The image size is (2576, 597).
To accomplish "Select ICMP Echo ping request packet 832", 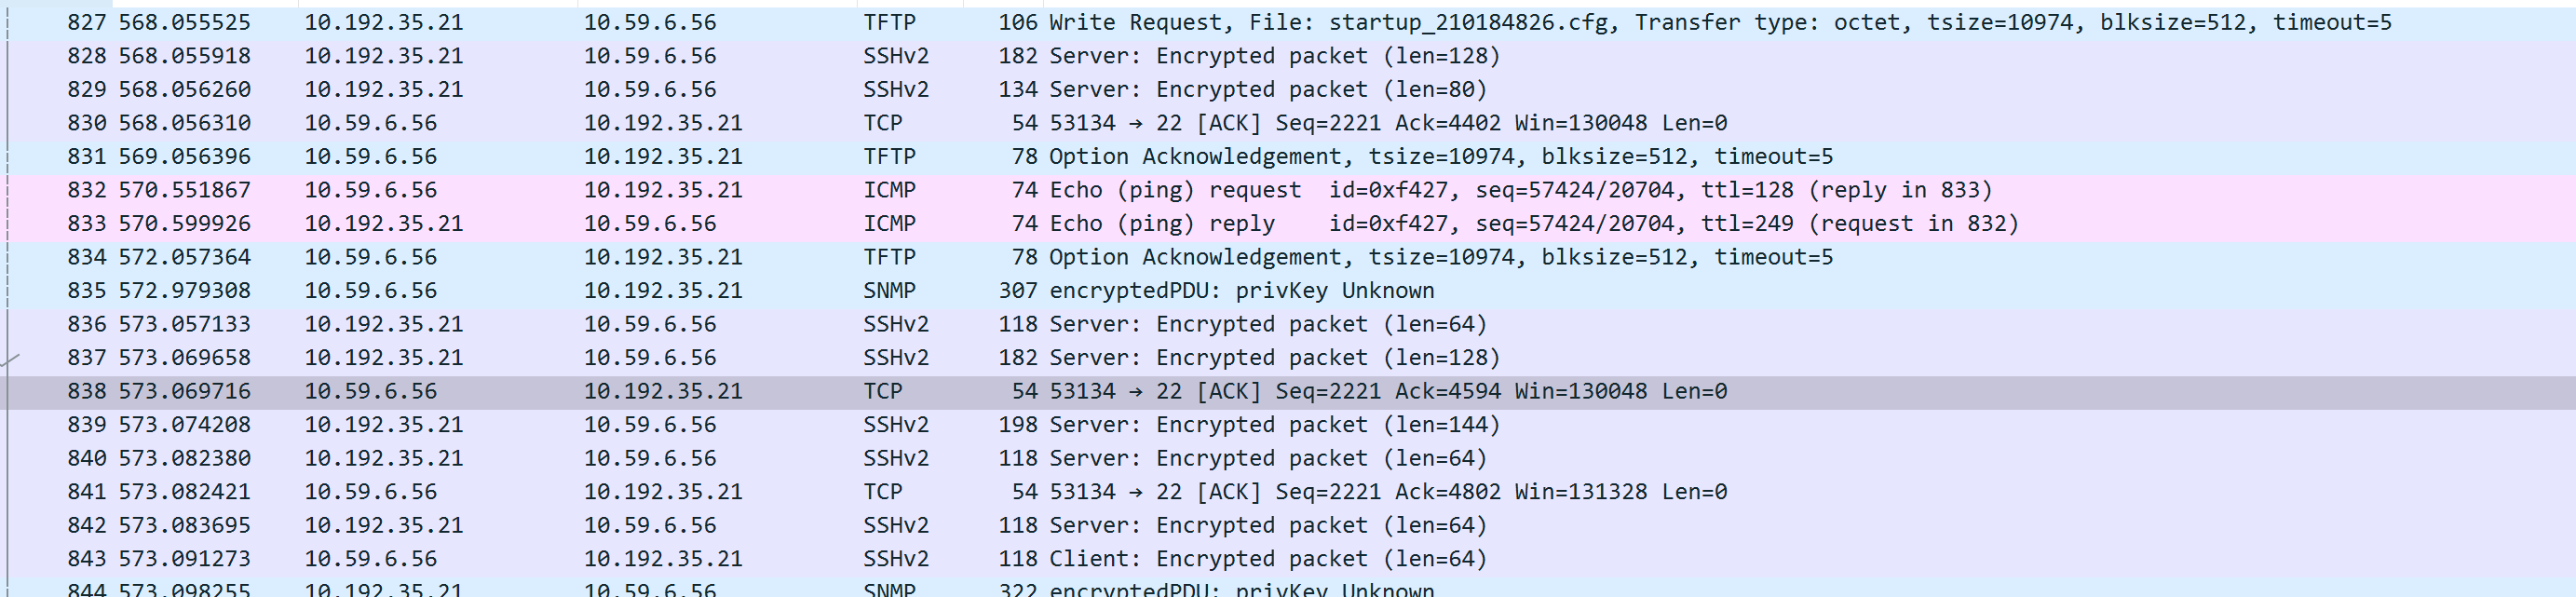I will pos(1200,190).
